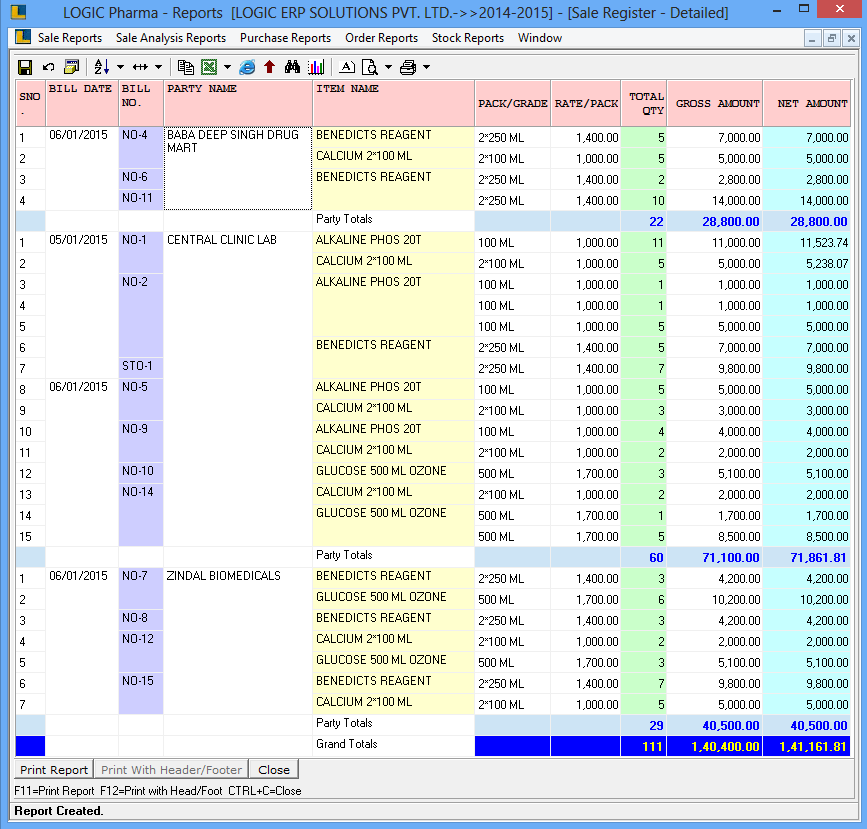Image resolution: width=867 pixels, height=829 pixels.
Task: Select party BABA DEEP SINGH DRUG MART
Action: tap(238, 169)
